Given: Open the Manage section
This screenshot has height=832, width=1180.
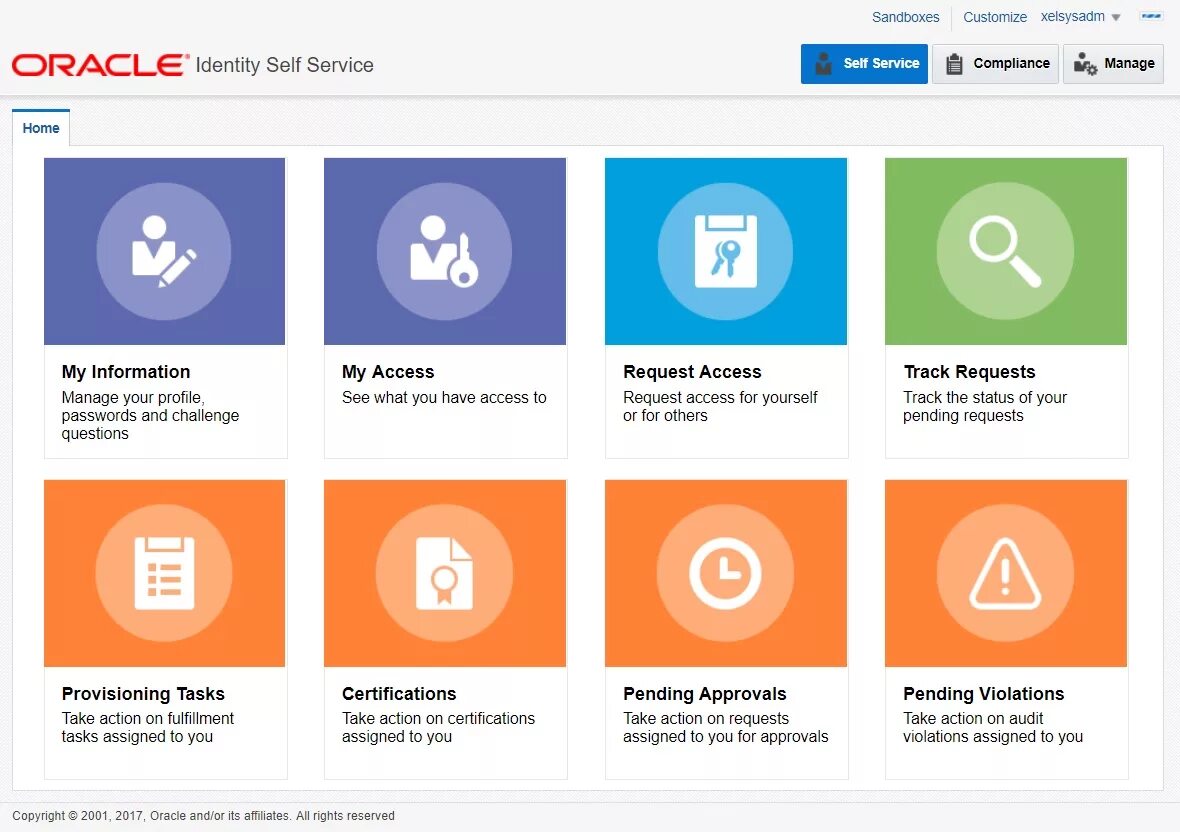Looking at the screenshot, I should tap(1113, 64).
